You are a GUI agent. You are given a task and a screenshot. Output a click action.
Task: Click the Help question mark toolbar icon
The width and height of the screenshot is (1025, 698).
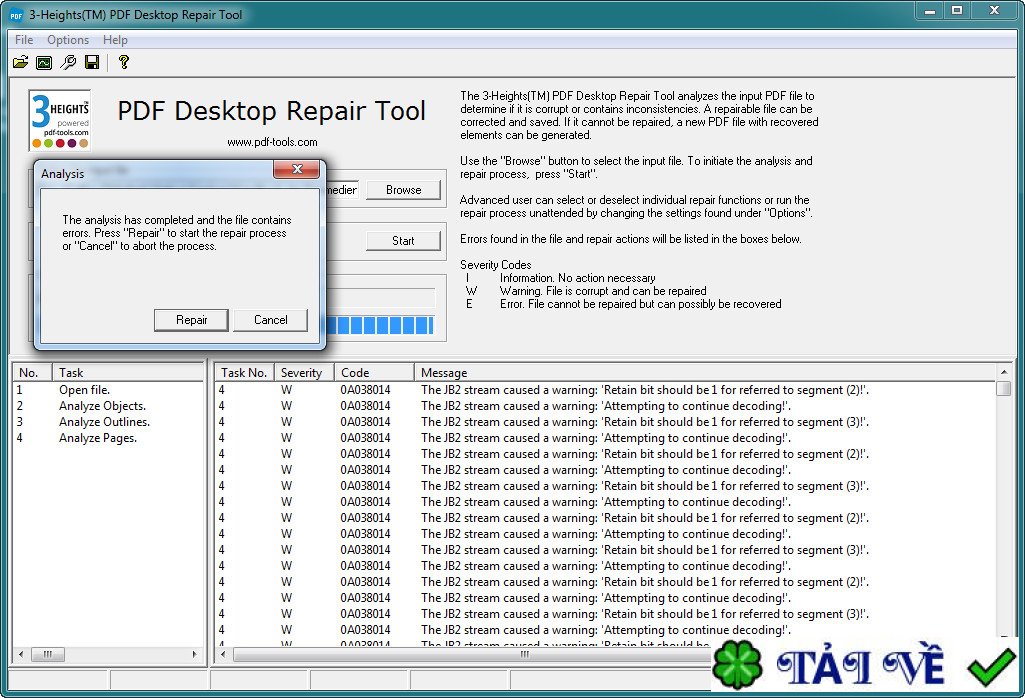pos(123,63)
